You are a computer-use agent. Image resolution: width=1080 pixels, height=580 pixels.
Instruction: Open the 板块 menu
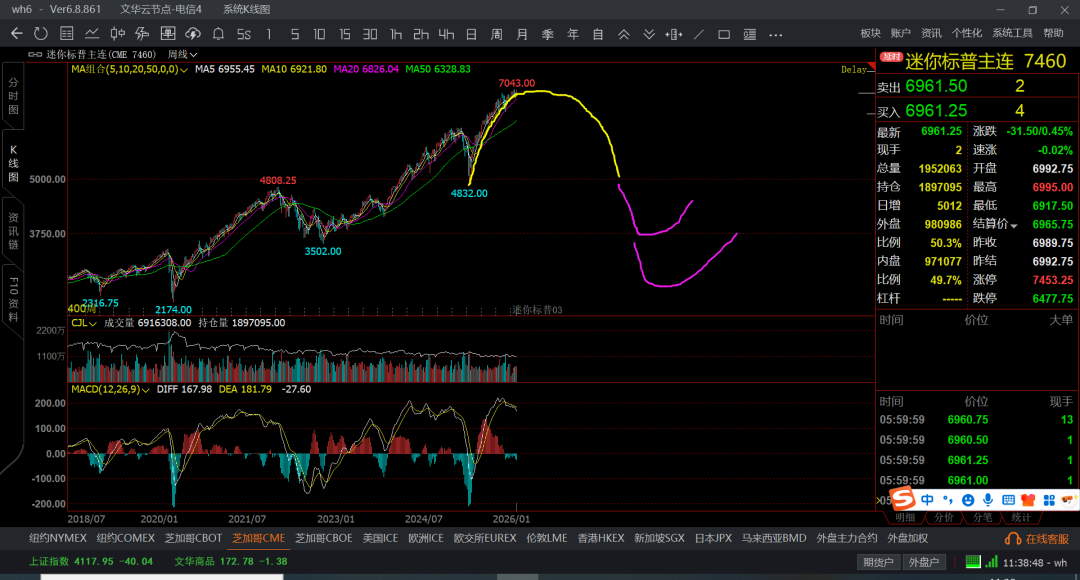[x=871, y=33]
